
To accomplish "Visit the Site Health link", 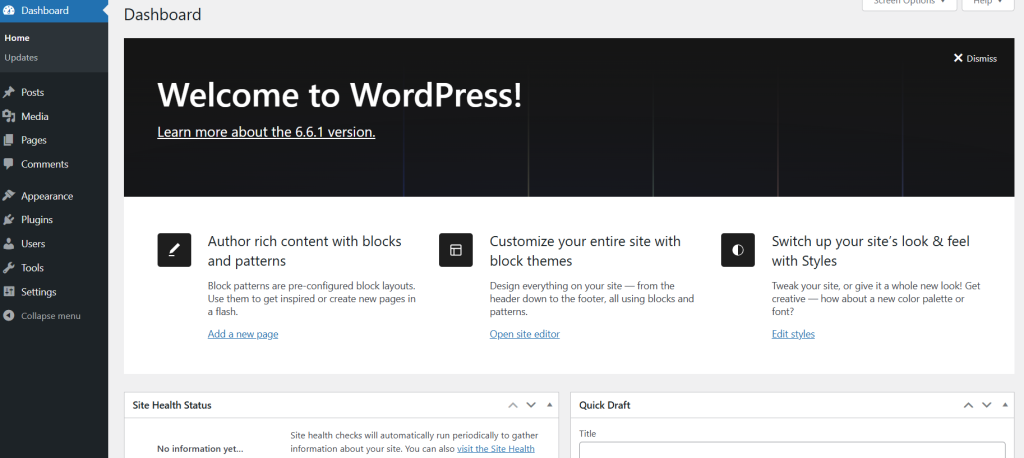I will tap(496, 448).
